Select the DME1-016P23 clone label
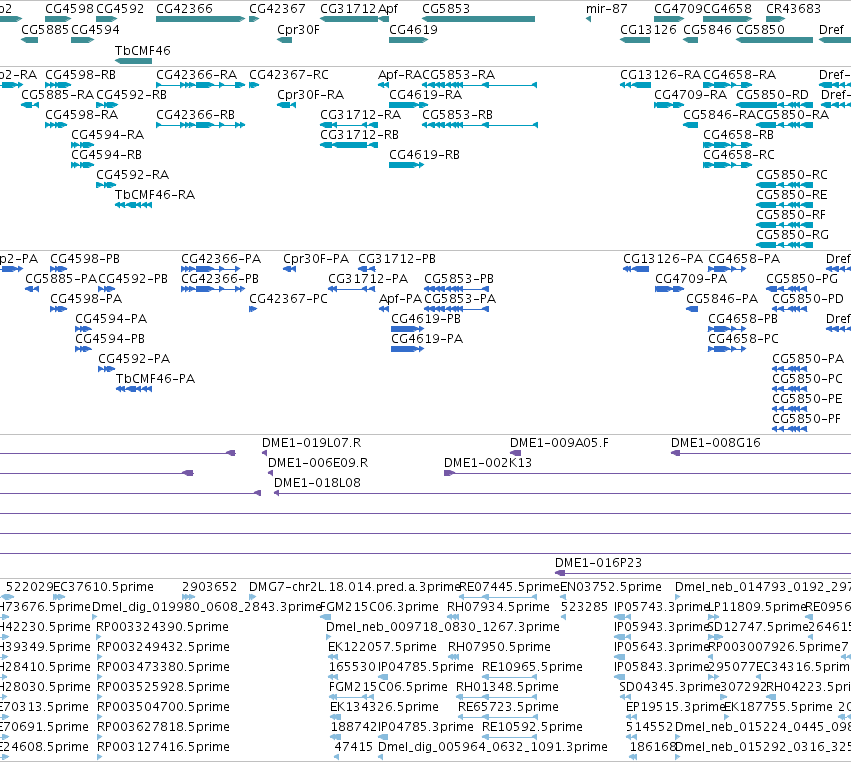This screenshot has width=851, height=762. [598, 563]
